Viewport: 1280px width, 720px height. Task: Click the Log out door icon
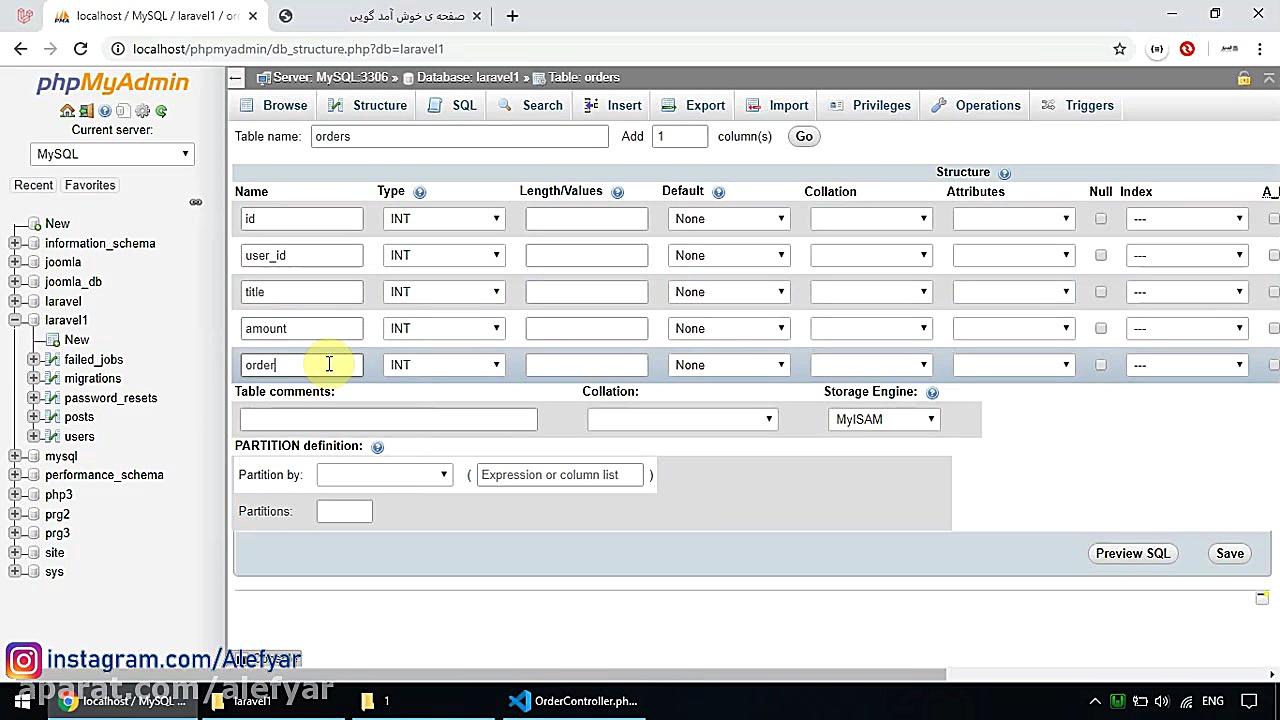86,111
